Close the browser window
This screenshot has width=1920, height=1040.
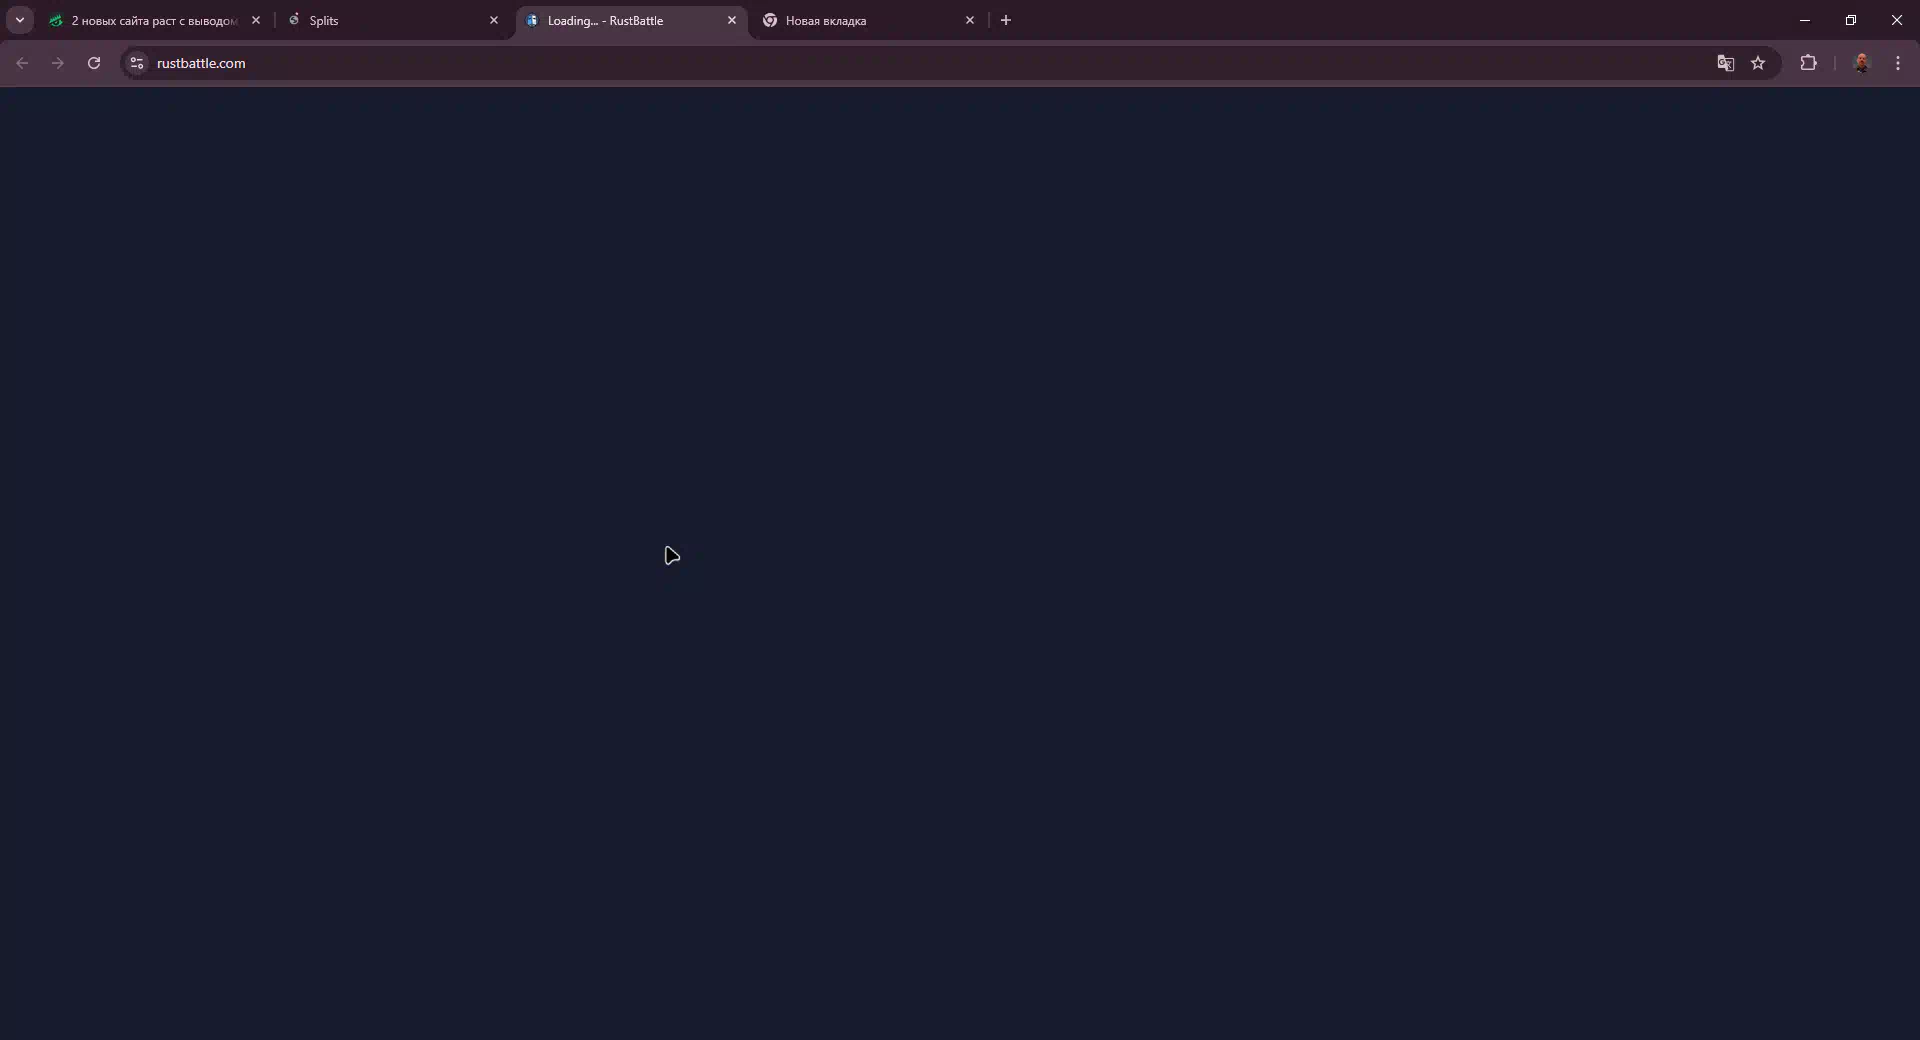click(1897, 20)
